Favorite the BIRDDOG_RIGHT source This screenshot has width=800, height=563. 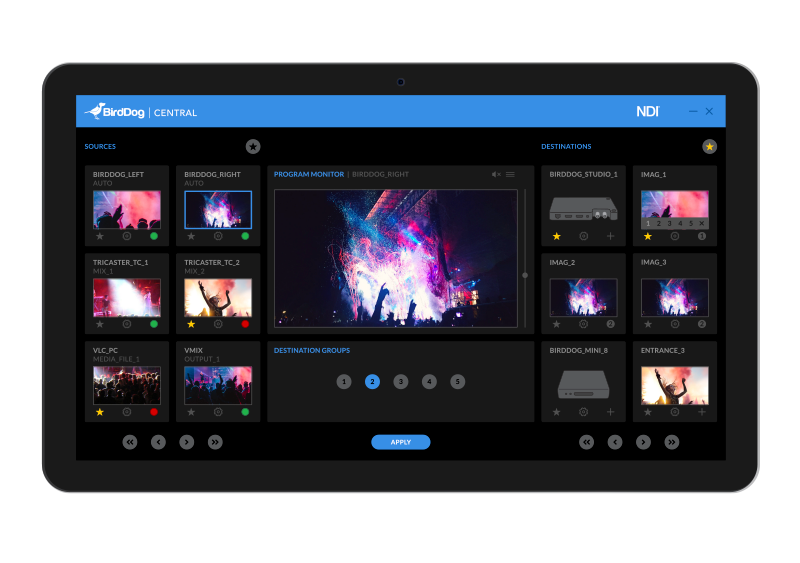pyautogui.click(x=191, y=236)
